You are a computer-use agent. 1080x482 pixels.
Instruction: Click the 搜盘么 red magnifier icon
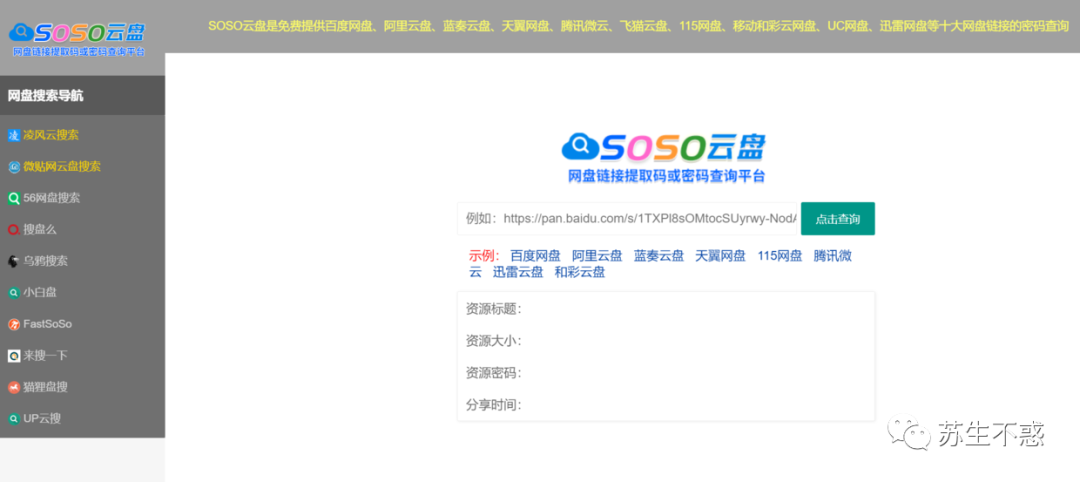point(14,230)
